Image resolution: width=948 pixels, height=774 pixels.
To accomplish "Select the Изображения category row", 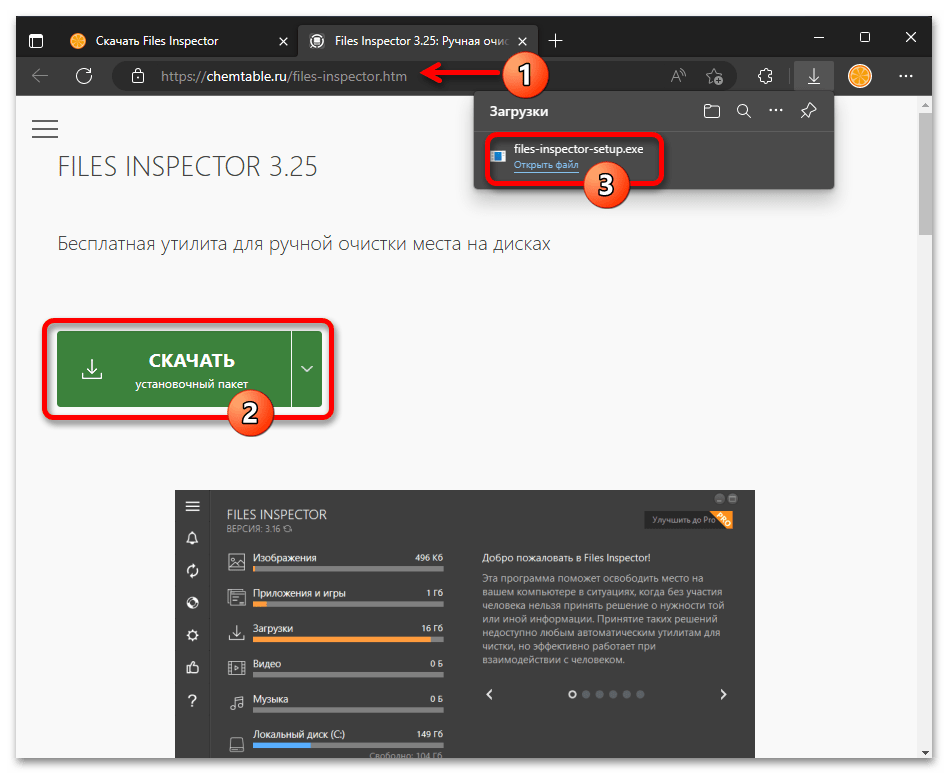I will (x=336, y=561).
